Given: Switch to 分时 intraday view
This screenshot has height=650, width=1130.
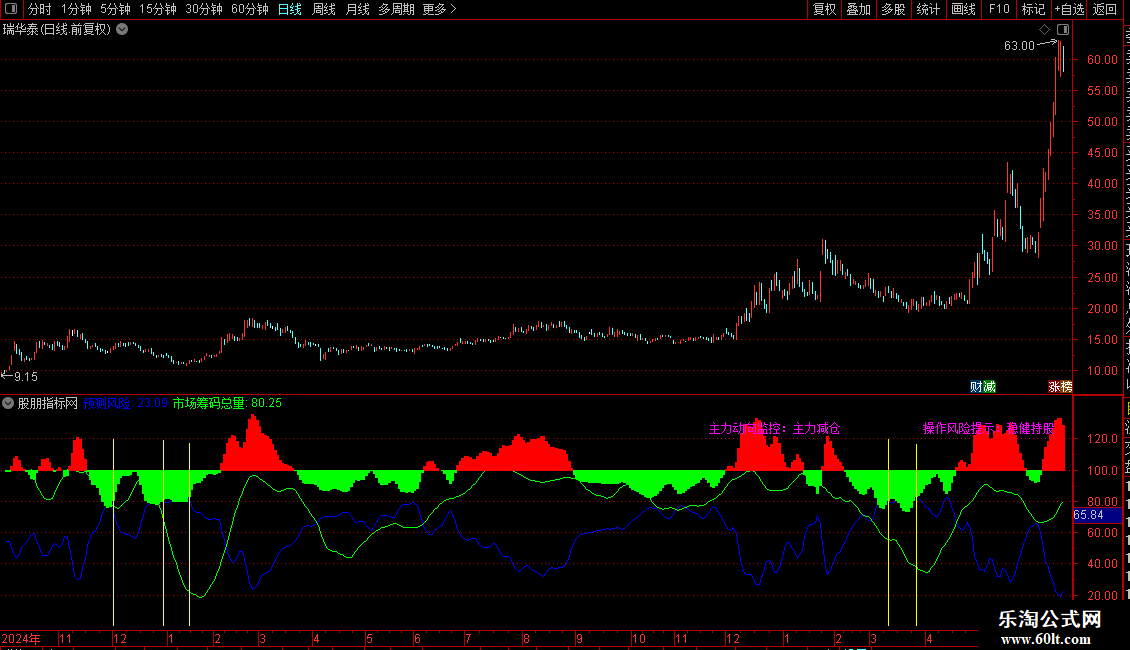Looking at the screenshot, I should [40, 9].
